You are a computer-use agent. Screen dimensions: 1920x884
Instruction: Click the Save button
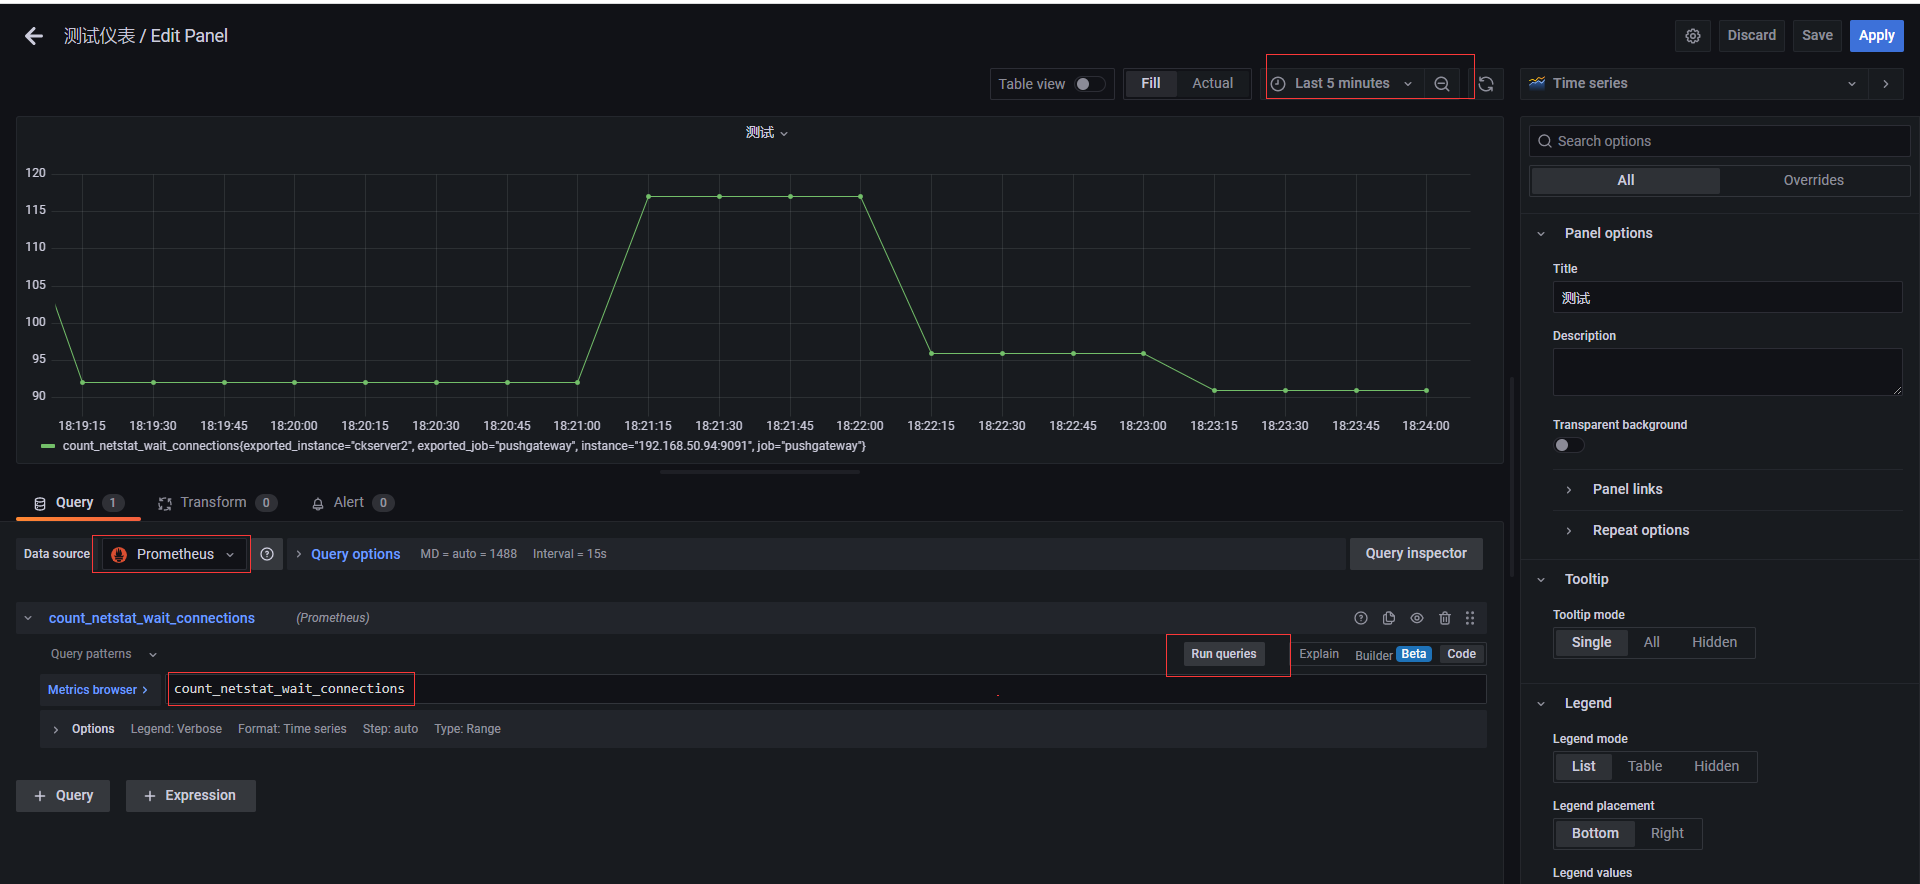tap(1817, 36)
